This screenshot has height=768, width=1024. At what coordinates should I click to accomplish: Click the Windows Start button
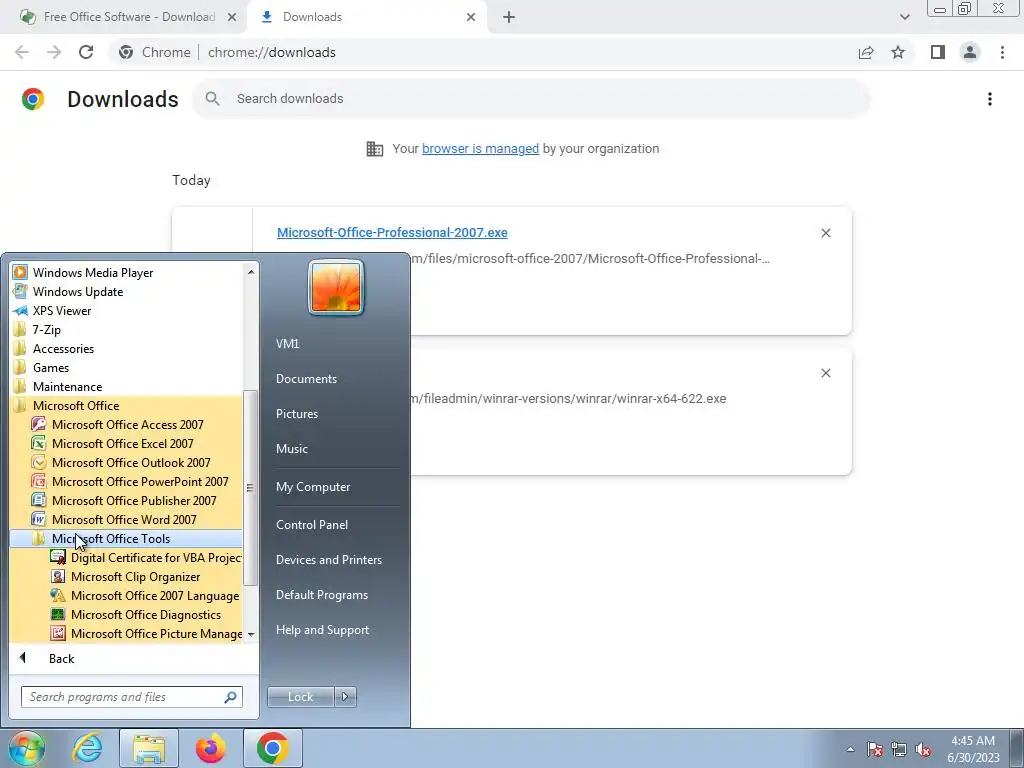[26, 748]
